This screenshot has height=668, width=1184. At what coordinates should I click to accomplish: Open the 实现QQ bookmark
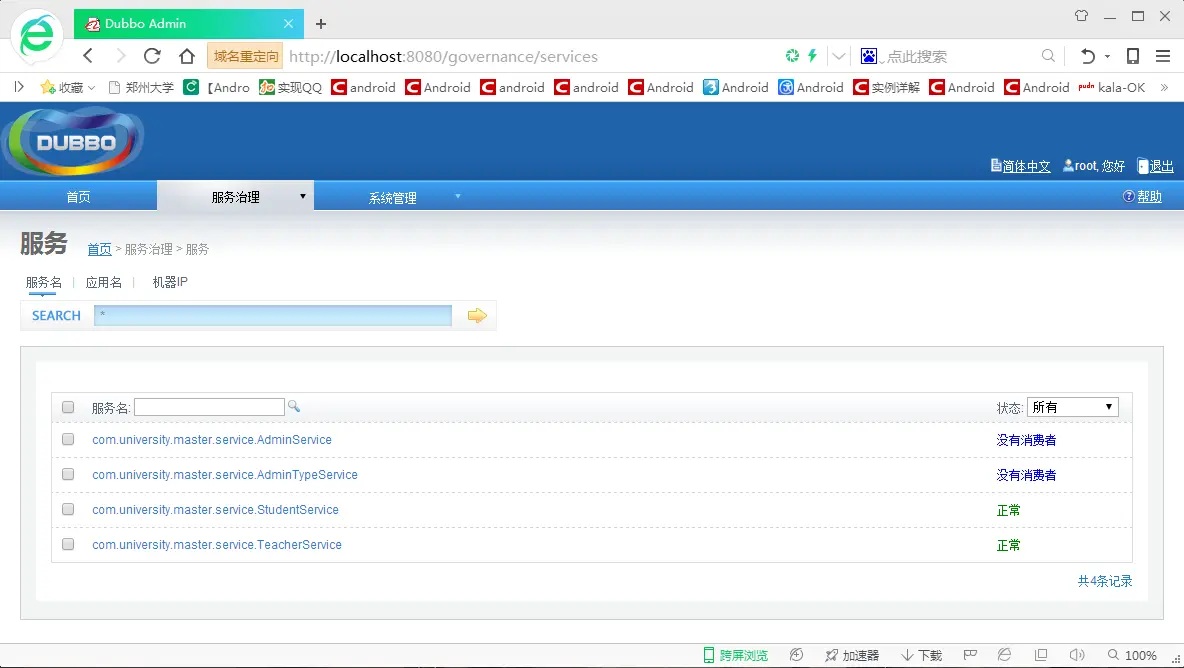(x=291, y=88)
